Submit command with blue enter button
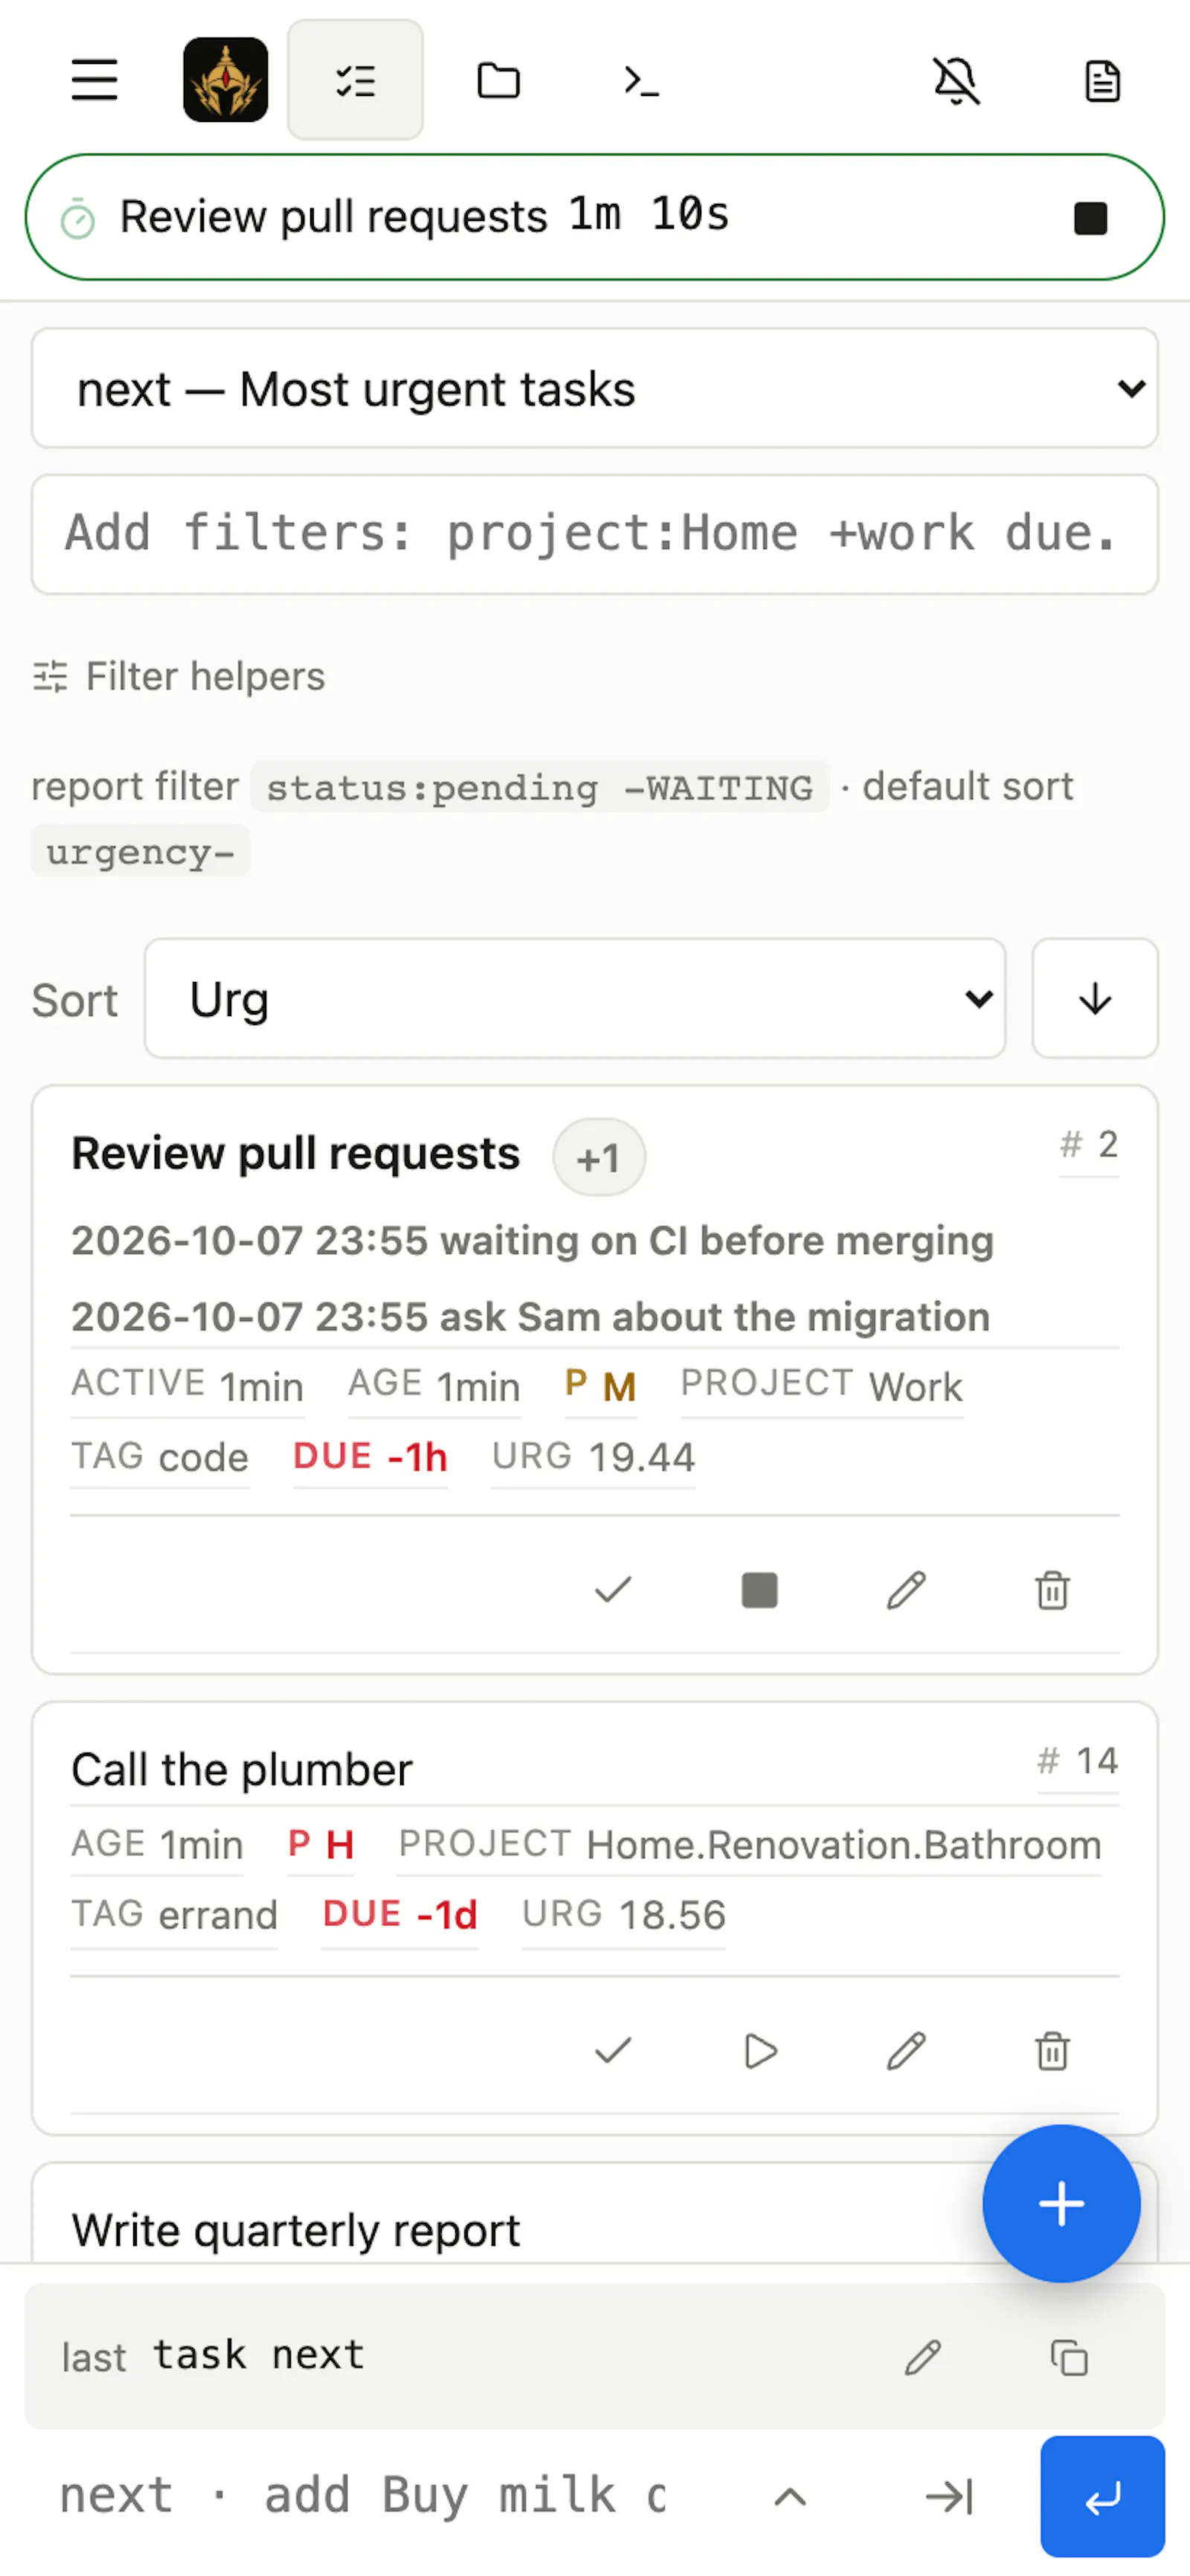 (x=1102, y=2497)
